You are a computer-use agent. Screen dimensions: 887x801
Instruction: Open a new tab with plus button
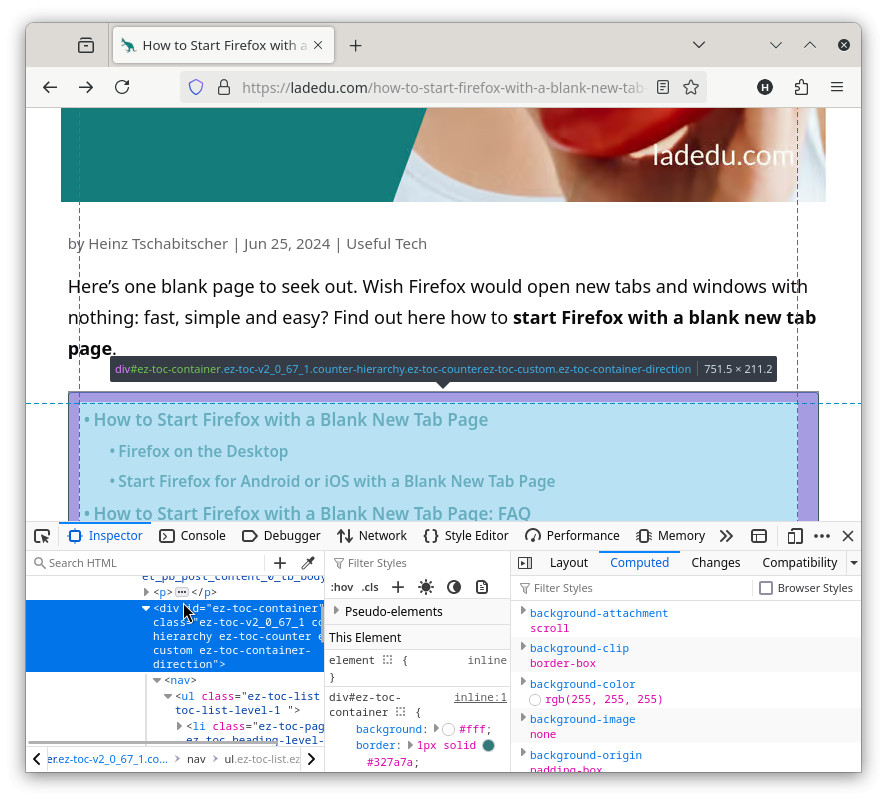pos(355,46)
